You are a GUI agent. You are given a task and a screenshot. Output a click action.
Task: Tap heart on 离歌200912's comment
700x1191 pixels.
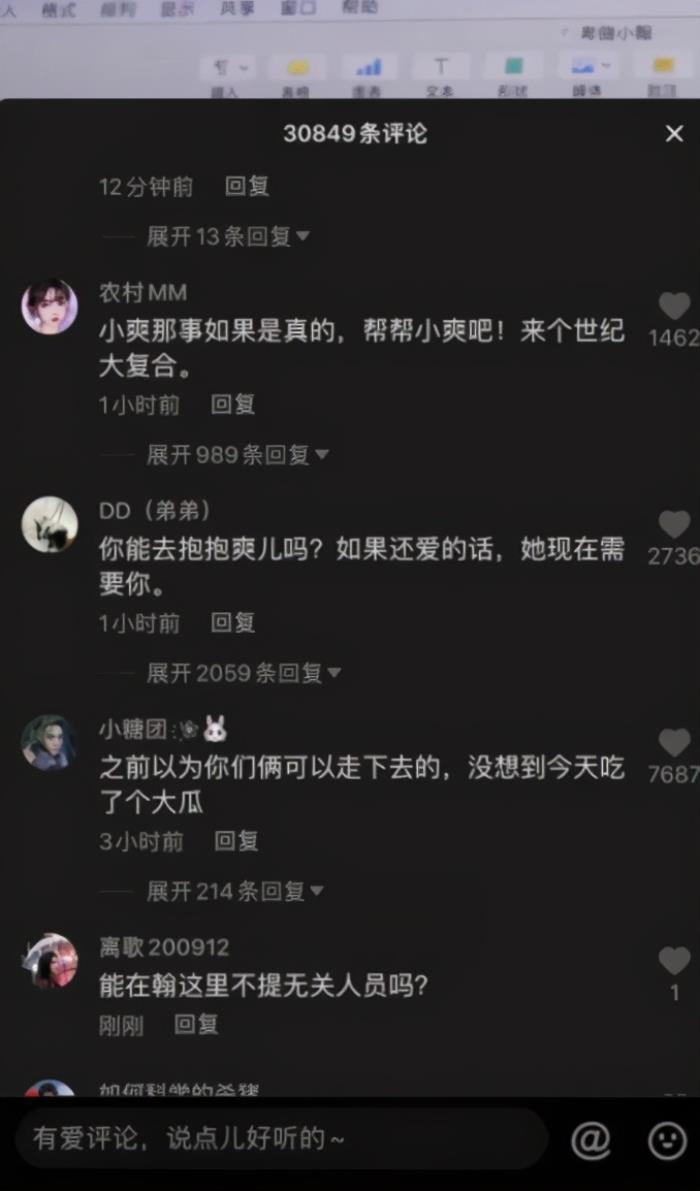(674, 960)
